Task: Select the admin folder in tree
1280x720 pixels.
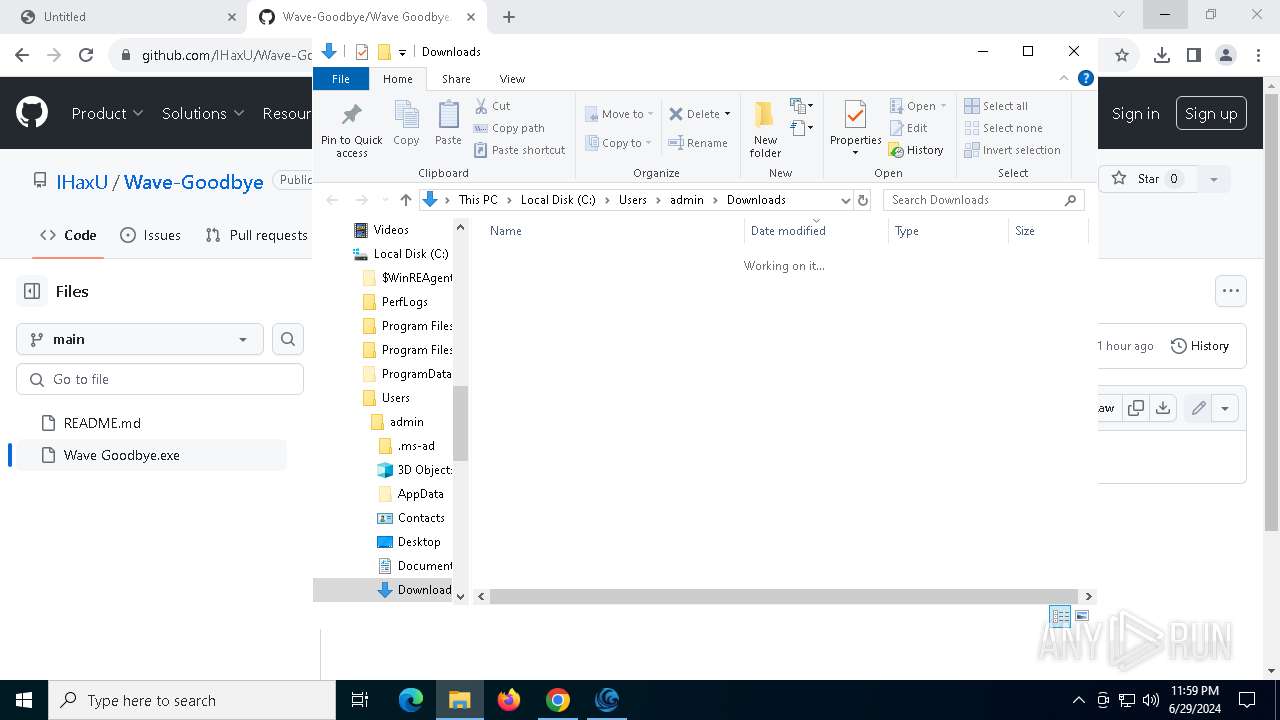Action: click(406, 422)
